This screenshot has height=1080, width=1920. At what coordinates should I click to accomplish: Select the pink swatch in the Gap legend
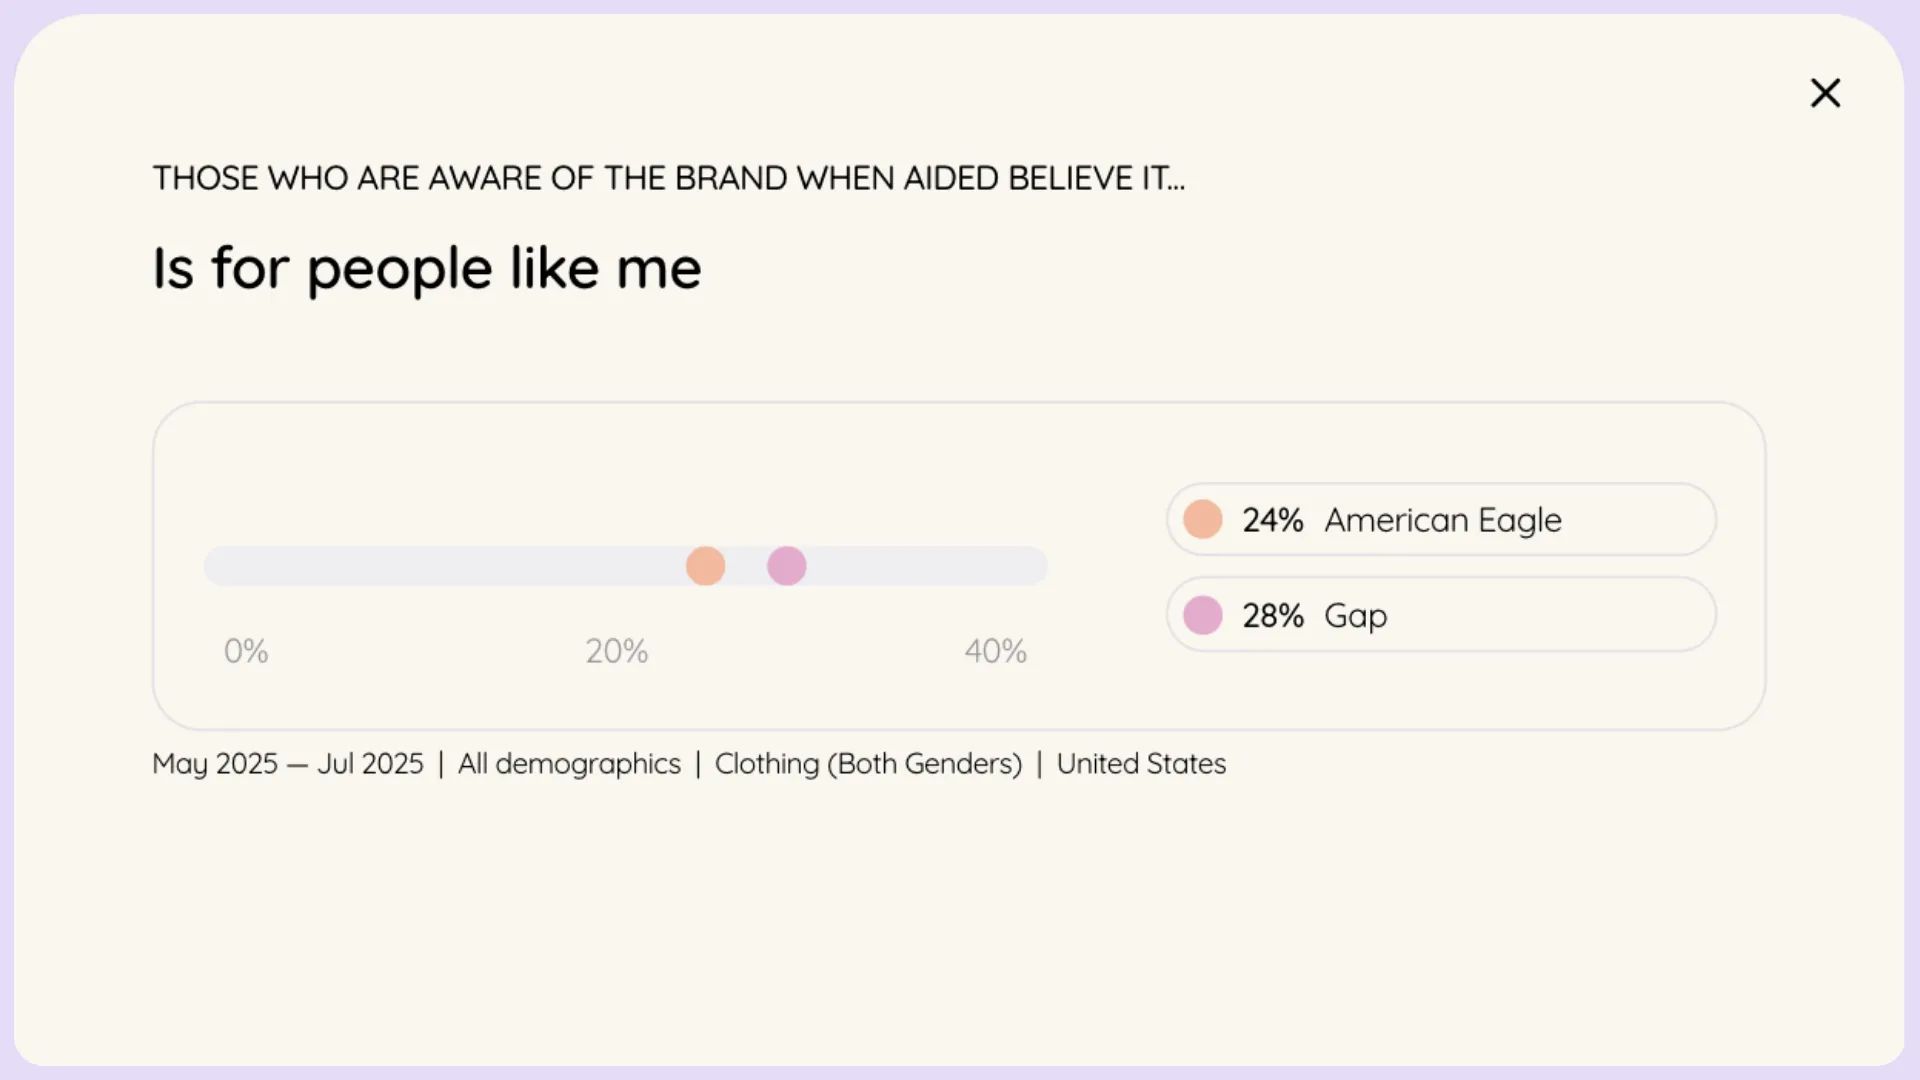coord(1202,615)
